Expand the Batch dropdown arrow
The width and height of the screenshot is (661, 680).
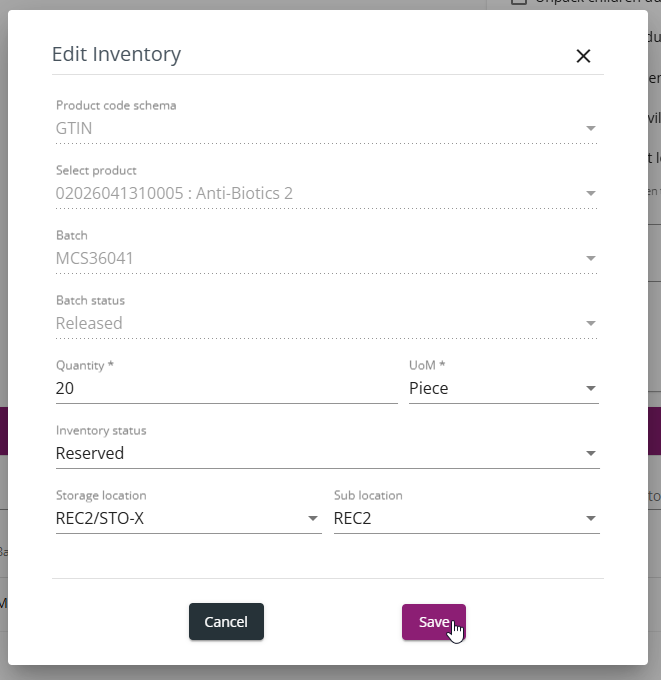tap(590, 258)
